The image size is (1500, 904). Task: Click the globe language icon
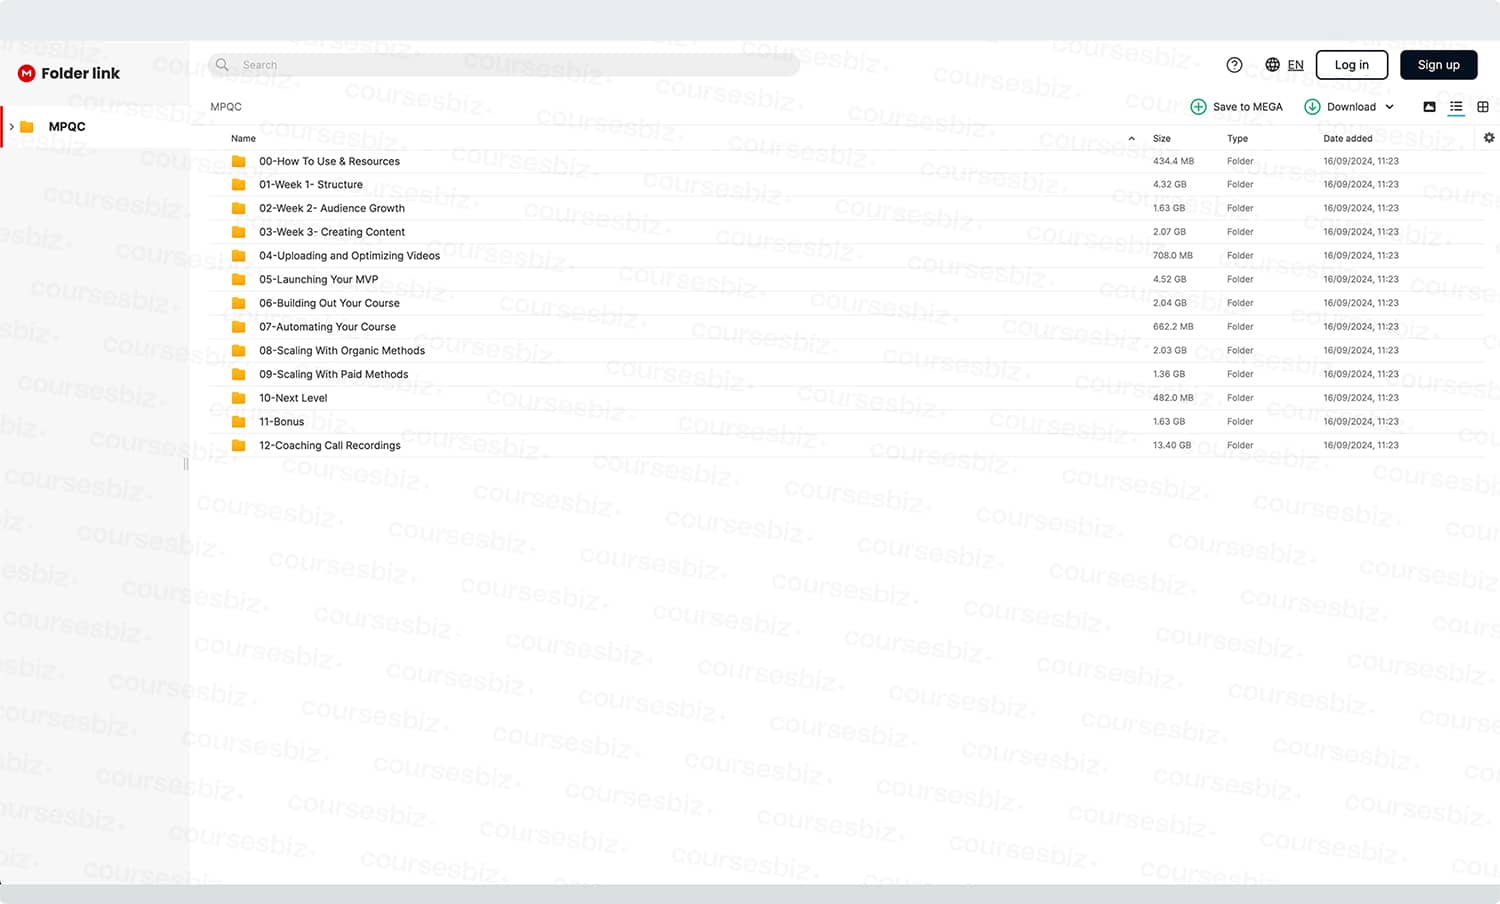(x=1272, y=65)
